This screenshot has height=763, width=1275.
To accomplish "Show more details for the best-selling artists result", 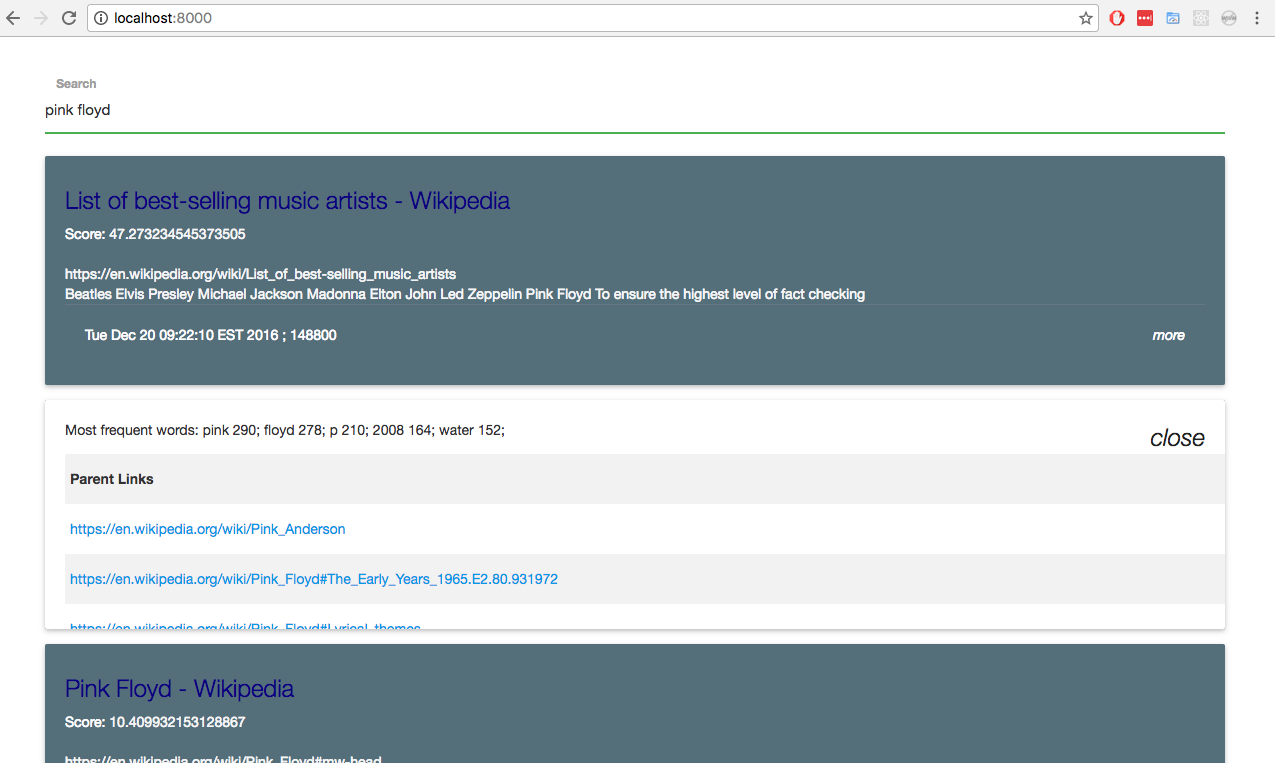I will pyautogui.click(x=1168, y=335).
